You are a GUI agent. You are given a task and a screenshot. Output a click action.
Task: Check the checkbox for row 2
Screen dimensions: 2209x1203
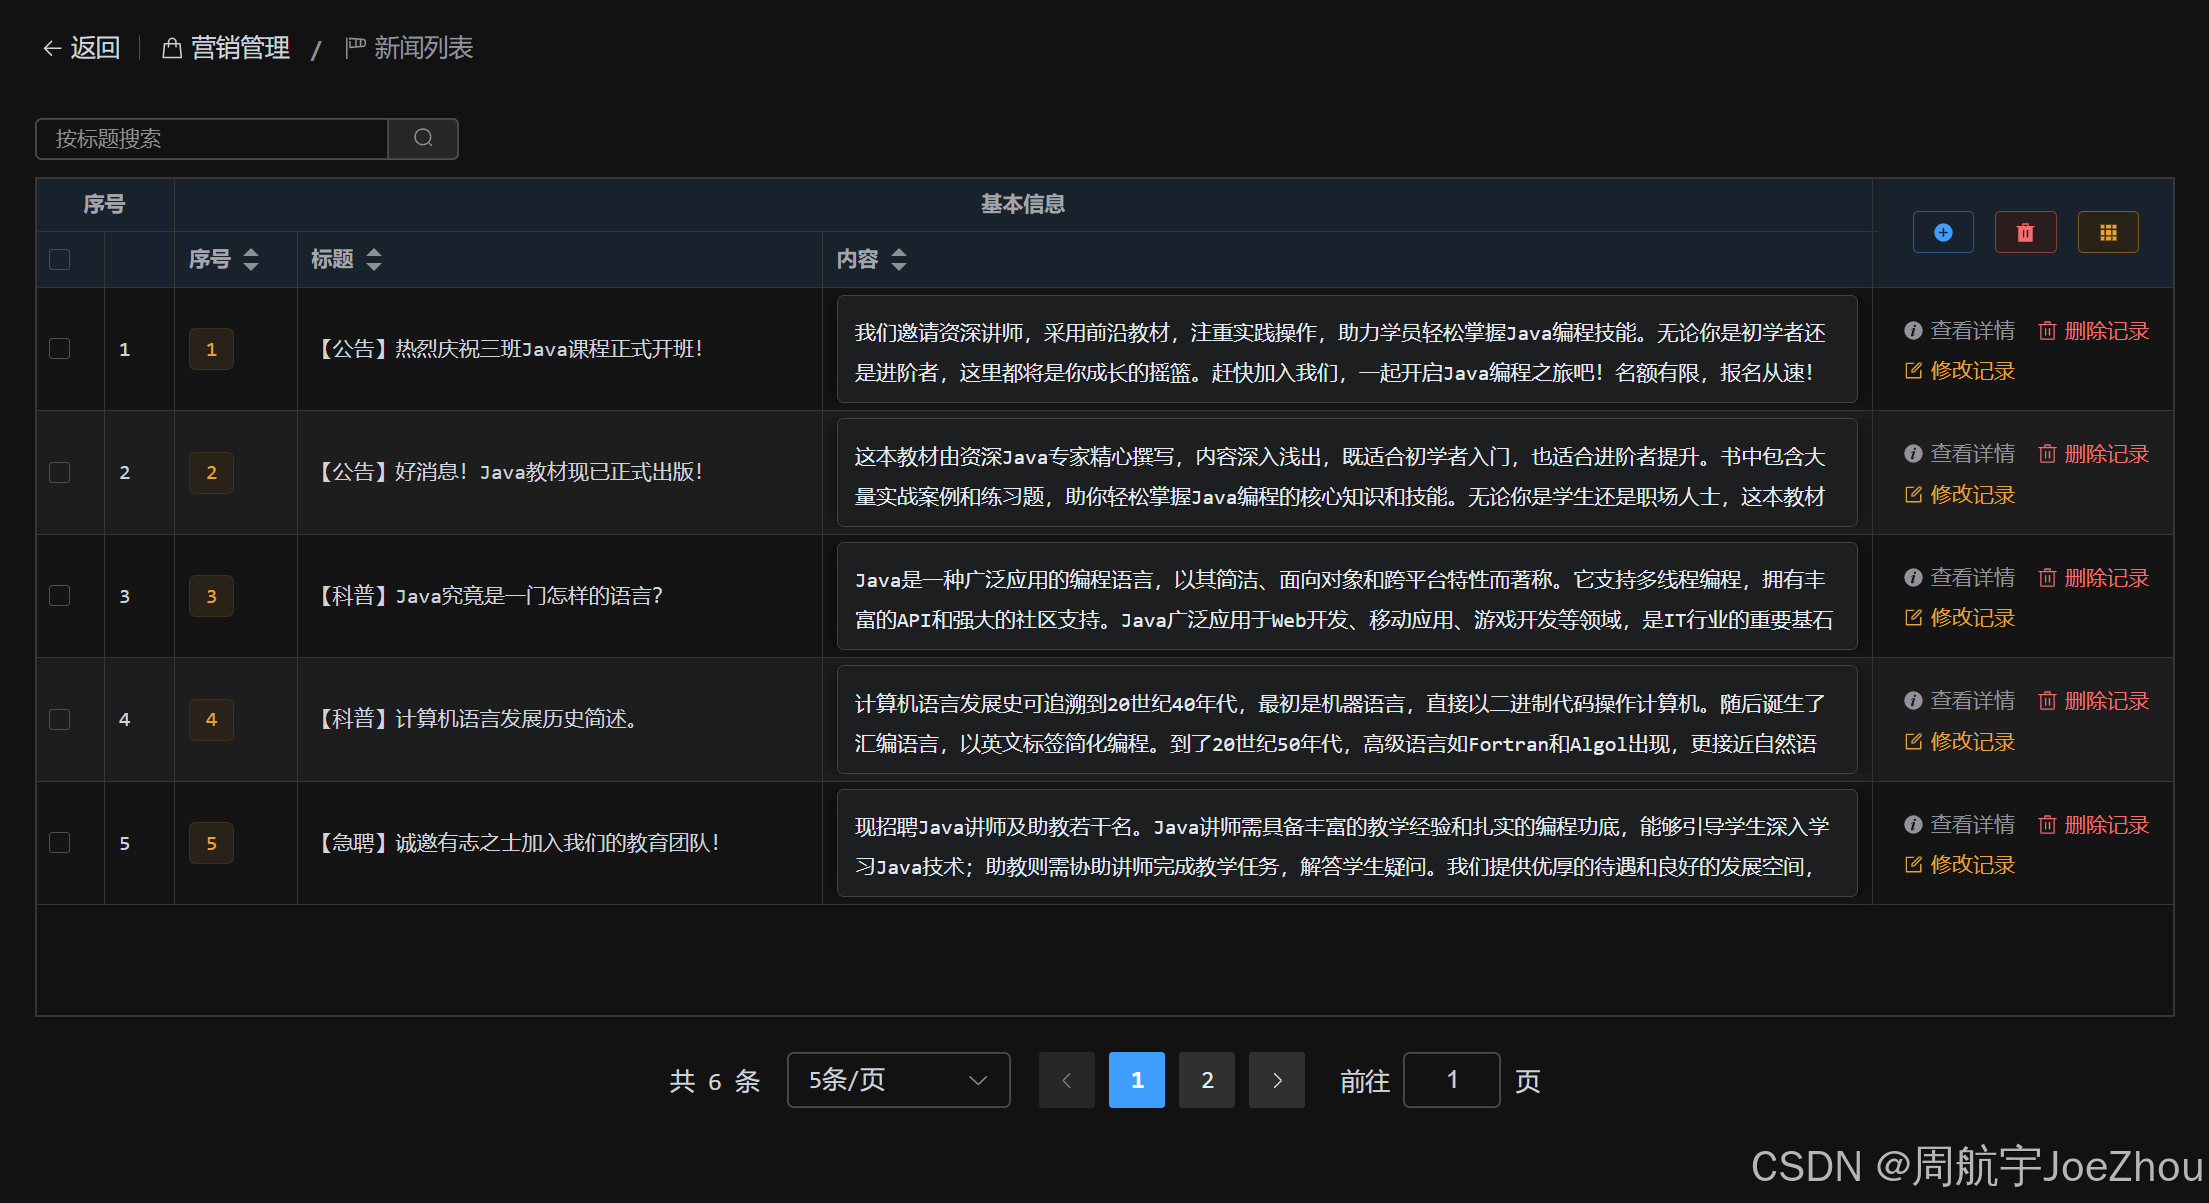tap(60, 472)
